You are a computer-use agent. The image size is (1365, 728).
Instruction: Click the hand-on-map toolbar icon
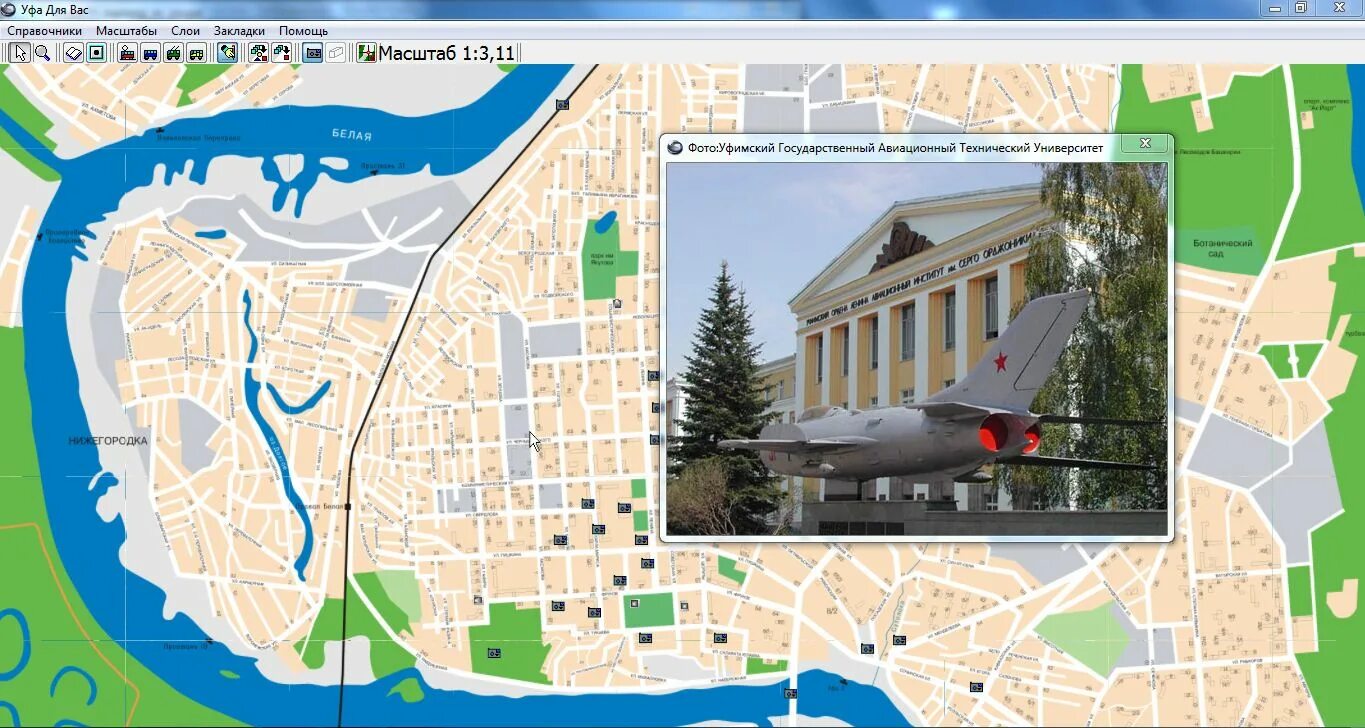227,53
